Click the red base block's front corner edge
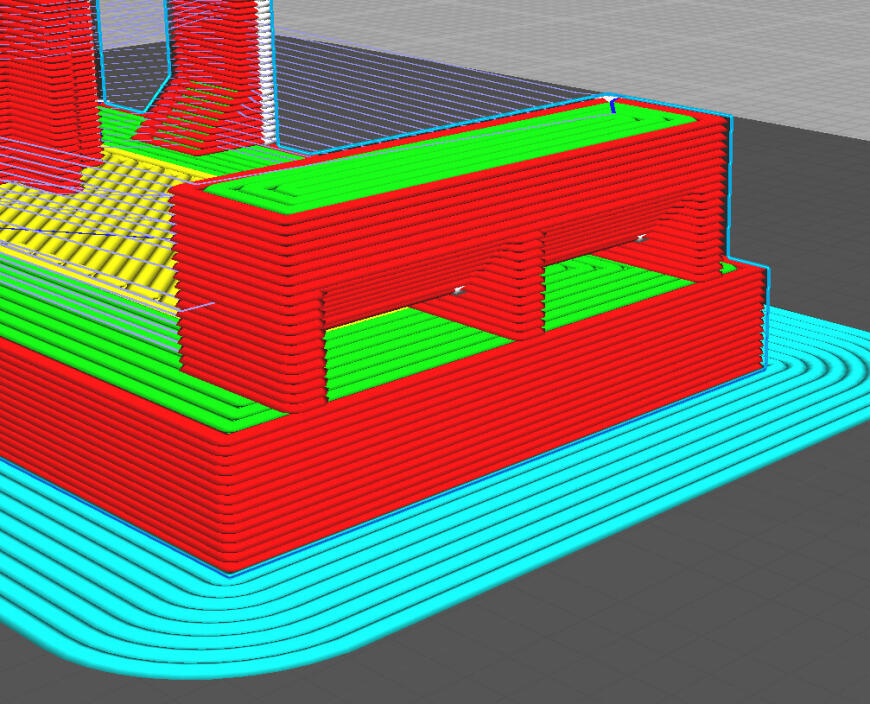The image size is (870, 704). pyautogui.click(x=227, y=499)
